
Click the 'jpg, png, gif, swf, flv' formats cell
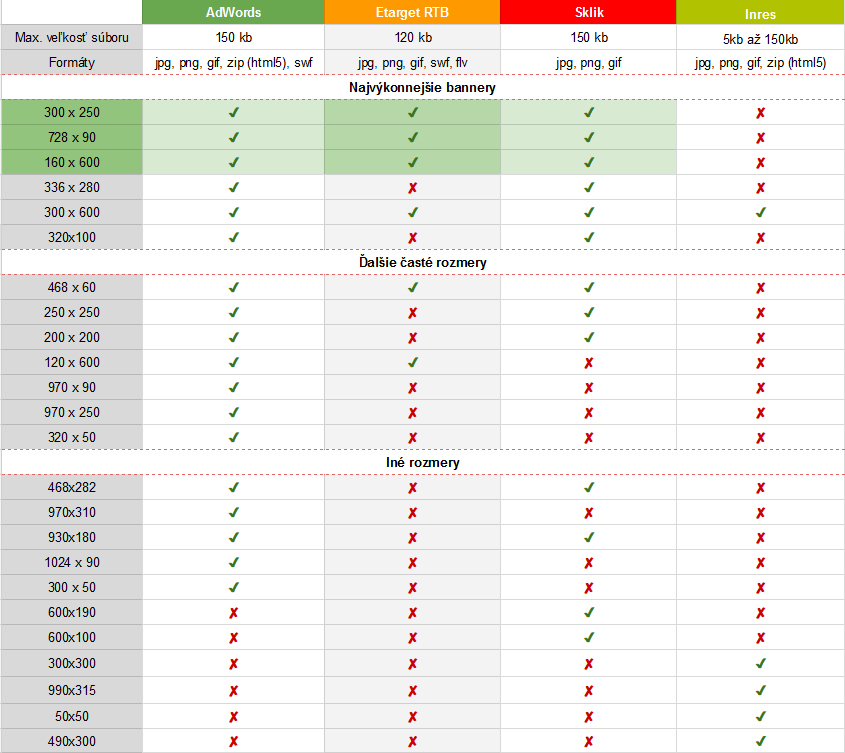412,63
